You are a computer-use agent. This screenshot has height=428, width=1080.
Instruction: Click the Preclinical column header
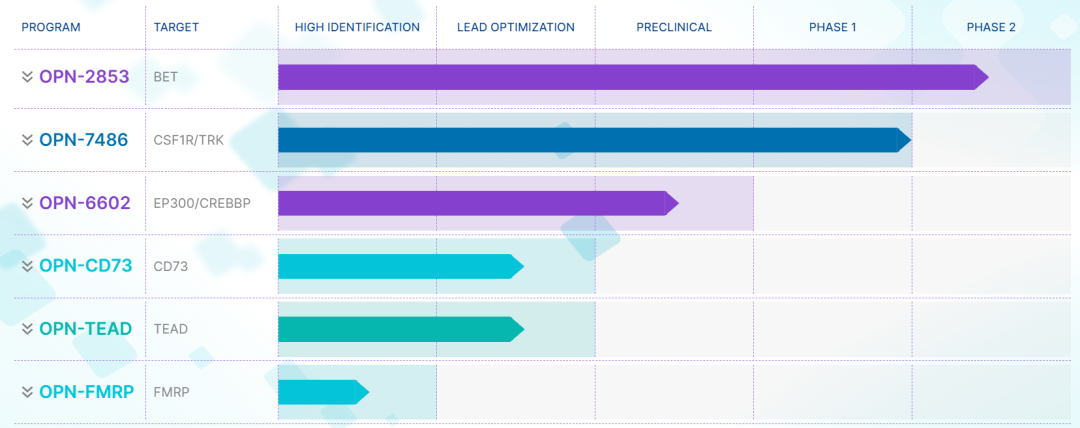click(x=674, y=27)
